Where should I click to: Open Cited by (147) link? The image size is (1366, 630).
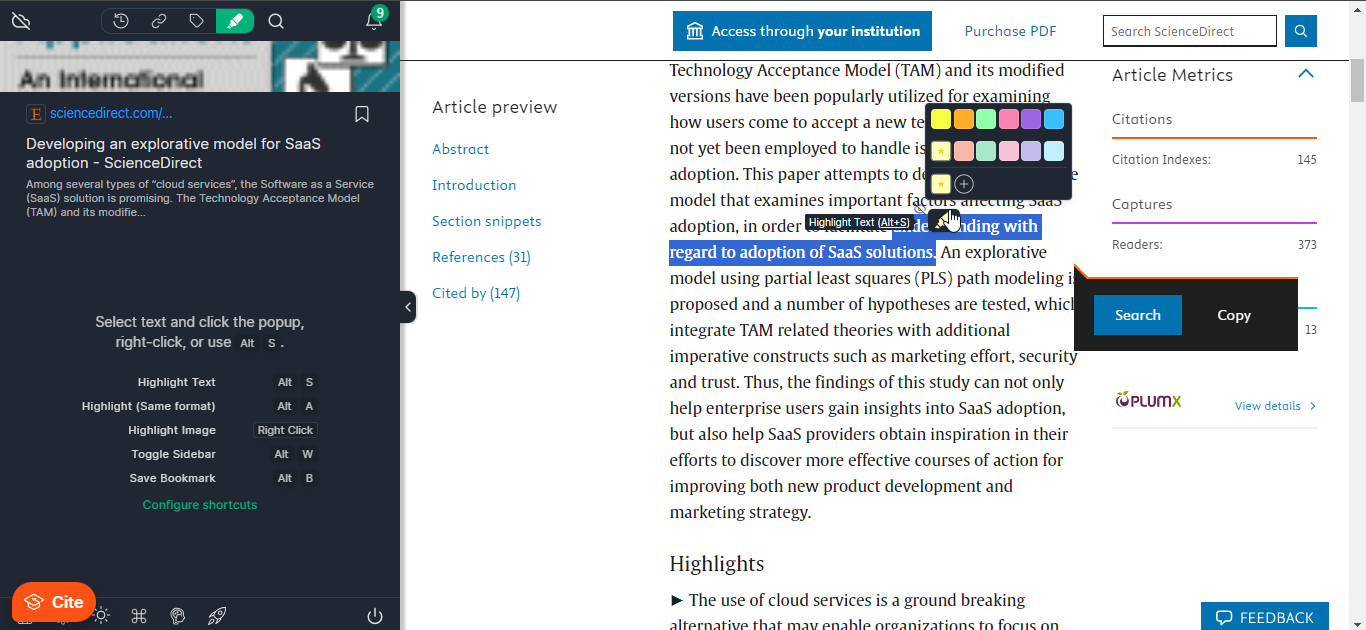tap(476, 293)
